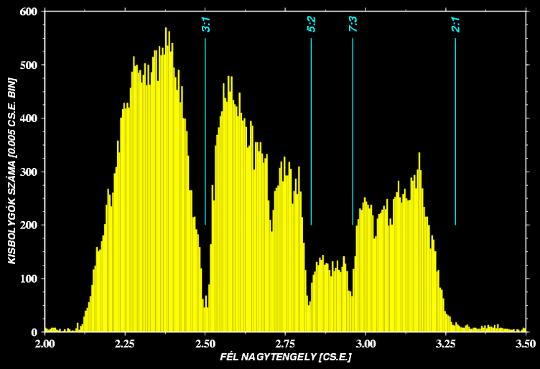Click the y-axis value 100
Image resolution: width=540 pixels, height=369 pixels.
coord(29,279)
